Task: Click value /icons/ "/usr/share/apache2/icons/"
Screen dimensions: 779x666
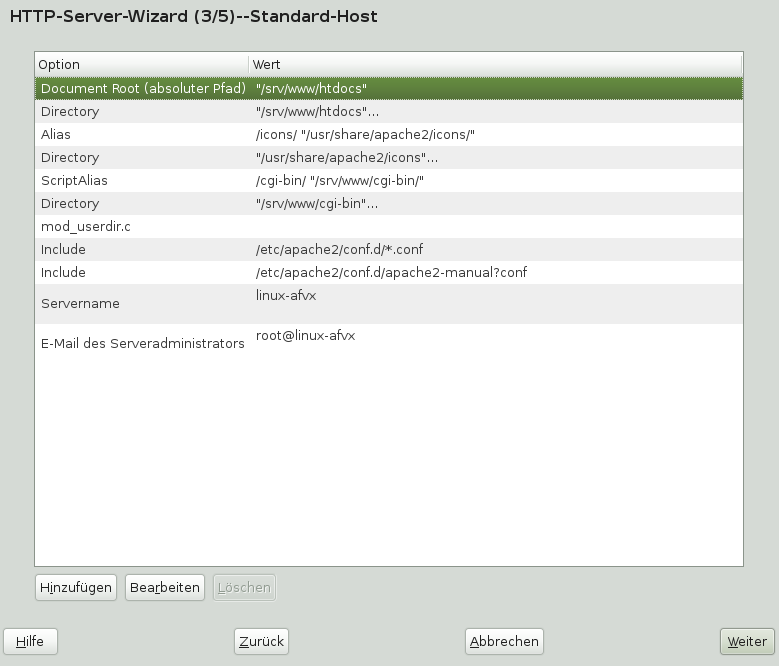Action: [365, 135]
